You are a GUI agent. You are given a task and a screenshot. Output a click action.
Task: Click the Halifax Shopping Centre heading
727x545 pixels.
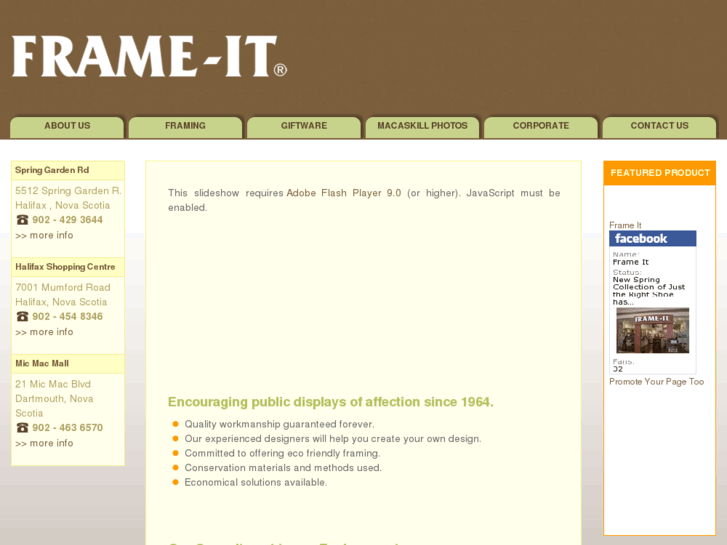65,267
